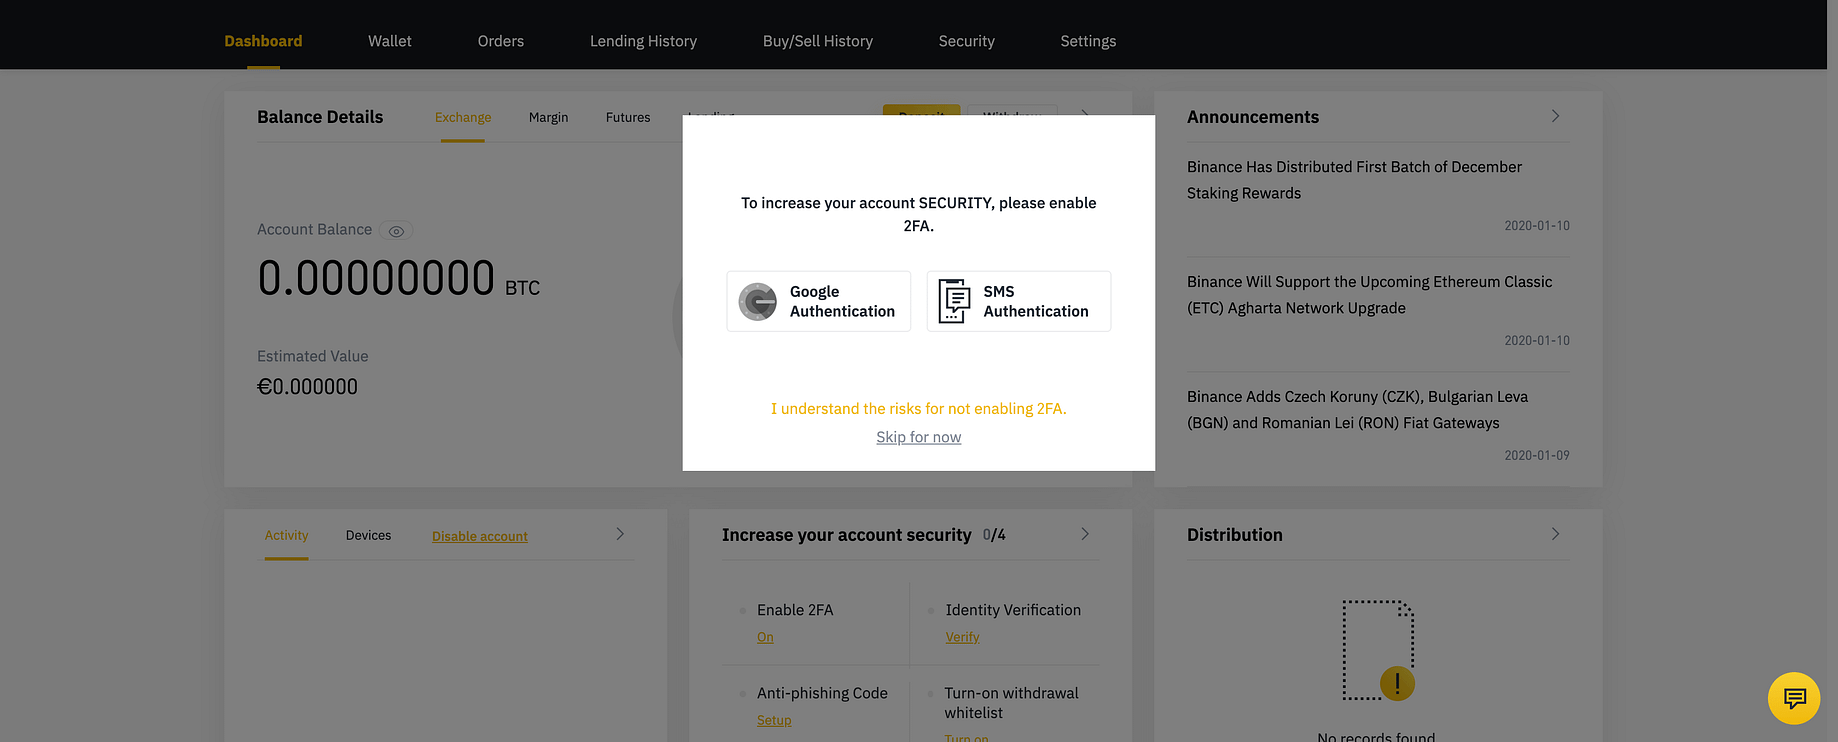Choose Google Authentication option

(819, 301)
